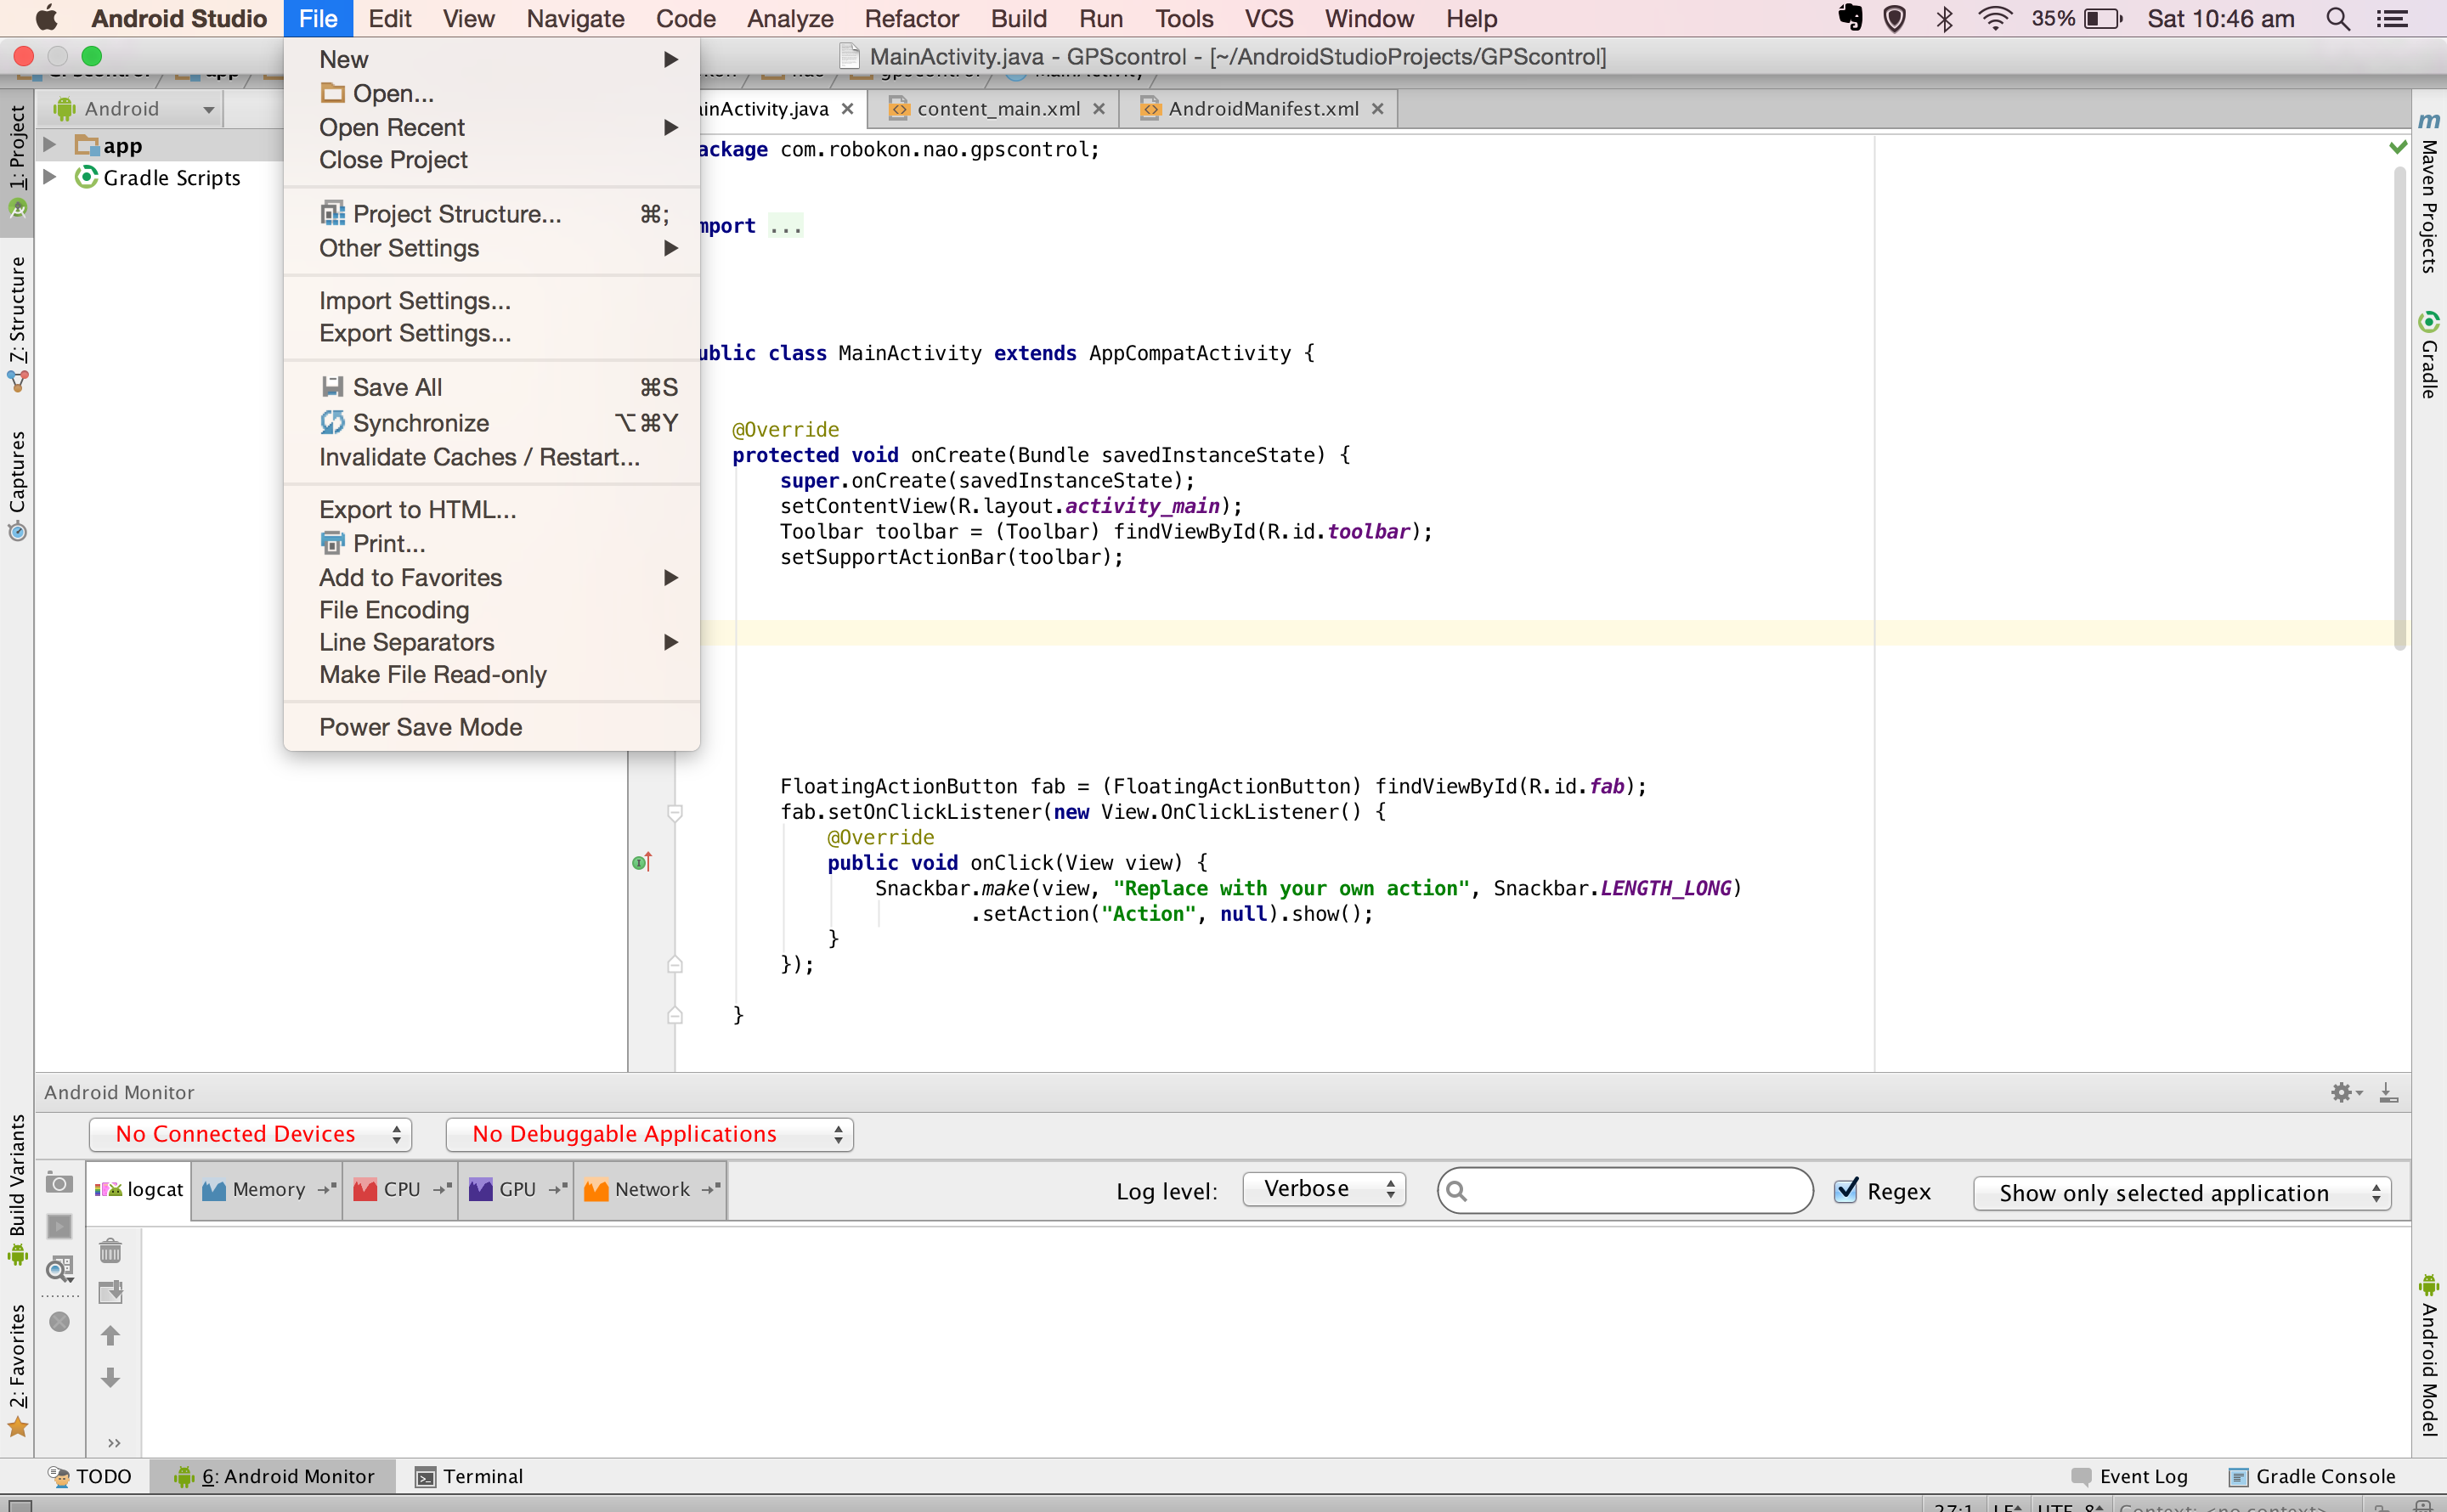Choose Make File Read-only
The image size is (2447, 1512).
492,675
